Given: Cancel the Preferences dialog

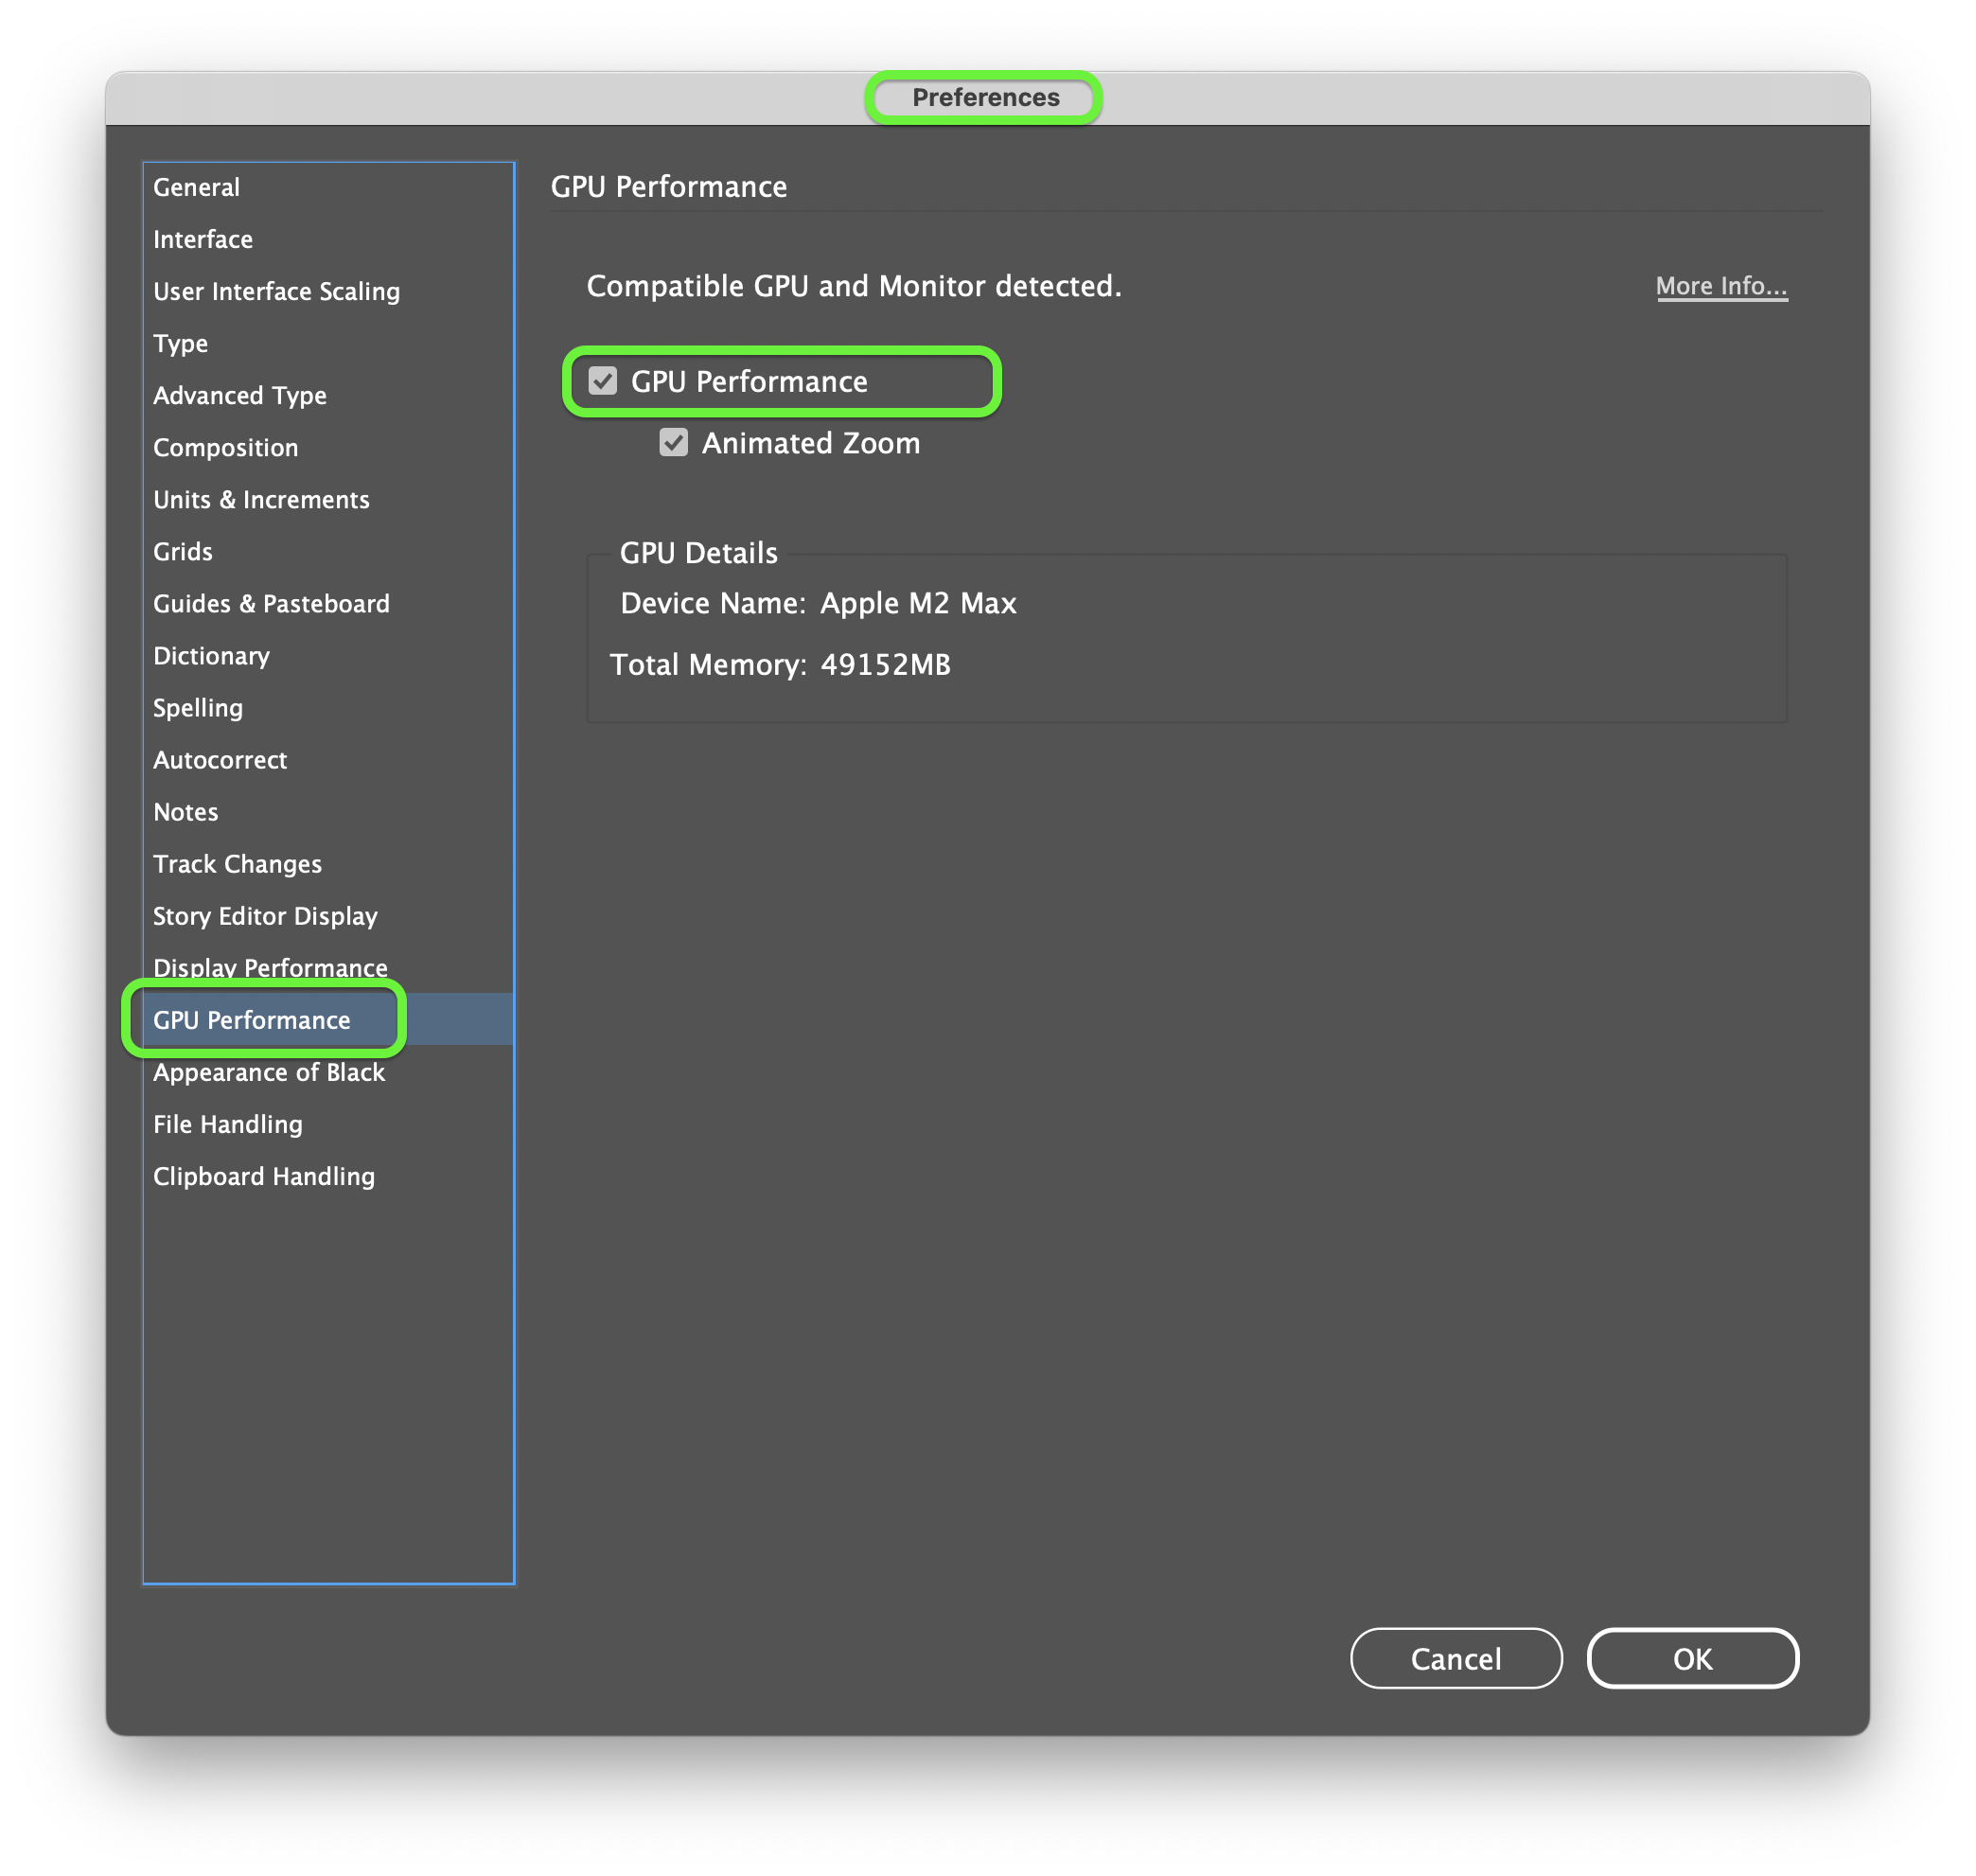Looking at the screenshot, I should click(x=1456, y=1658).
